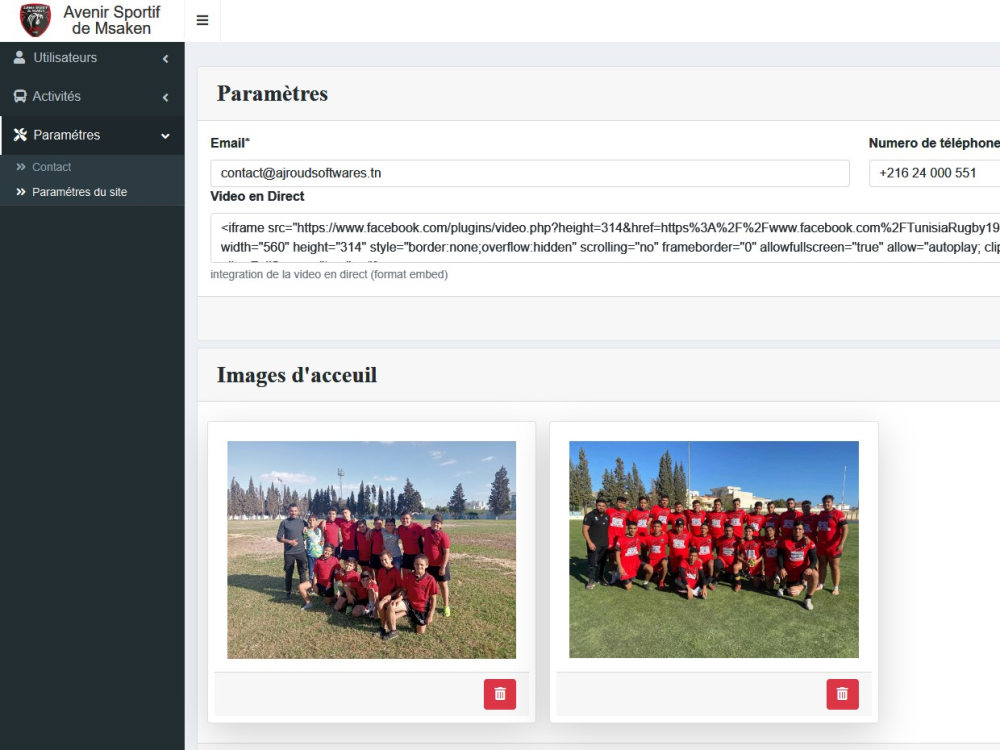Viewport: 1000px width, 750px height.
Task: Click the Utilisateurs user icon
Action: click(x=20, y=57)
